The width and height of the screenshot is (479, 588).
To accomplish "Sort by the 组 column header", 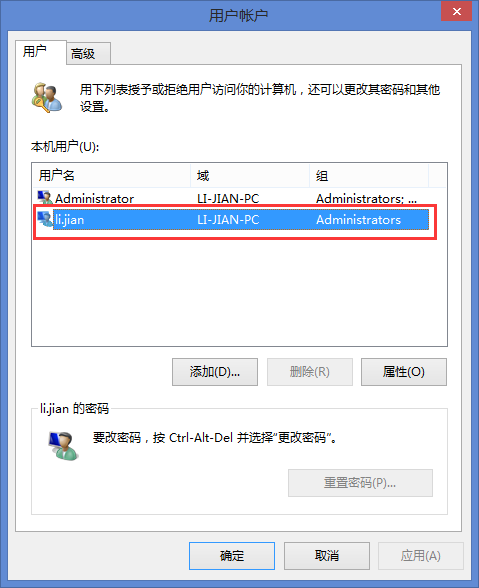I will pyautogui.click(x=369, y=175).
